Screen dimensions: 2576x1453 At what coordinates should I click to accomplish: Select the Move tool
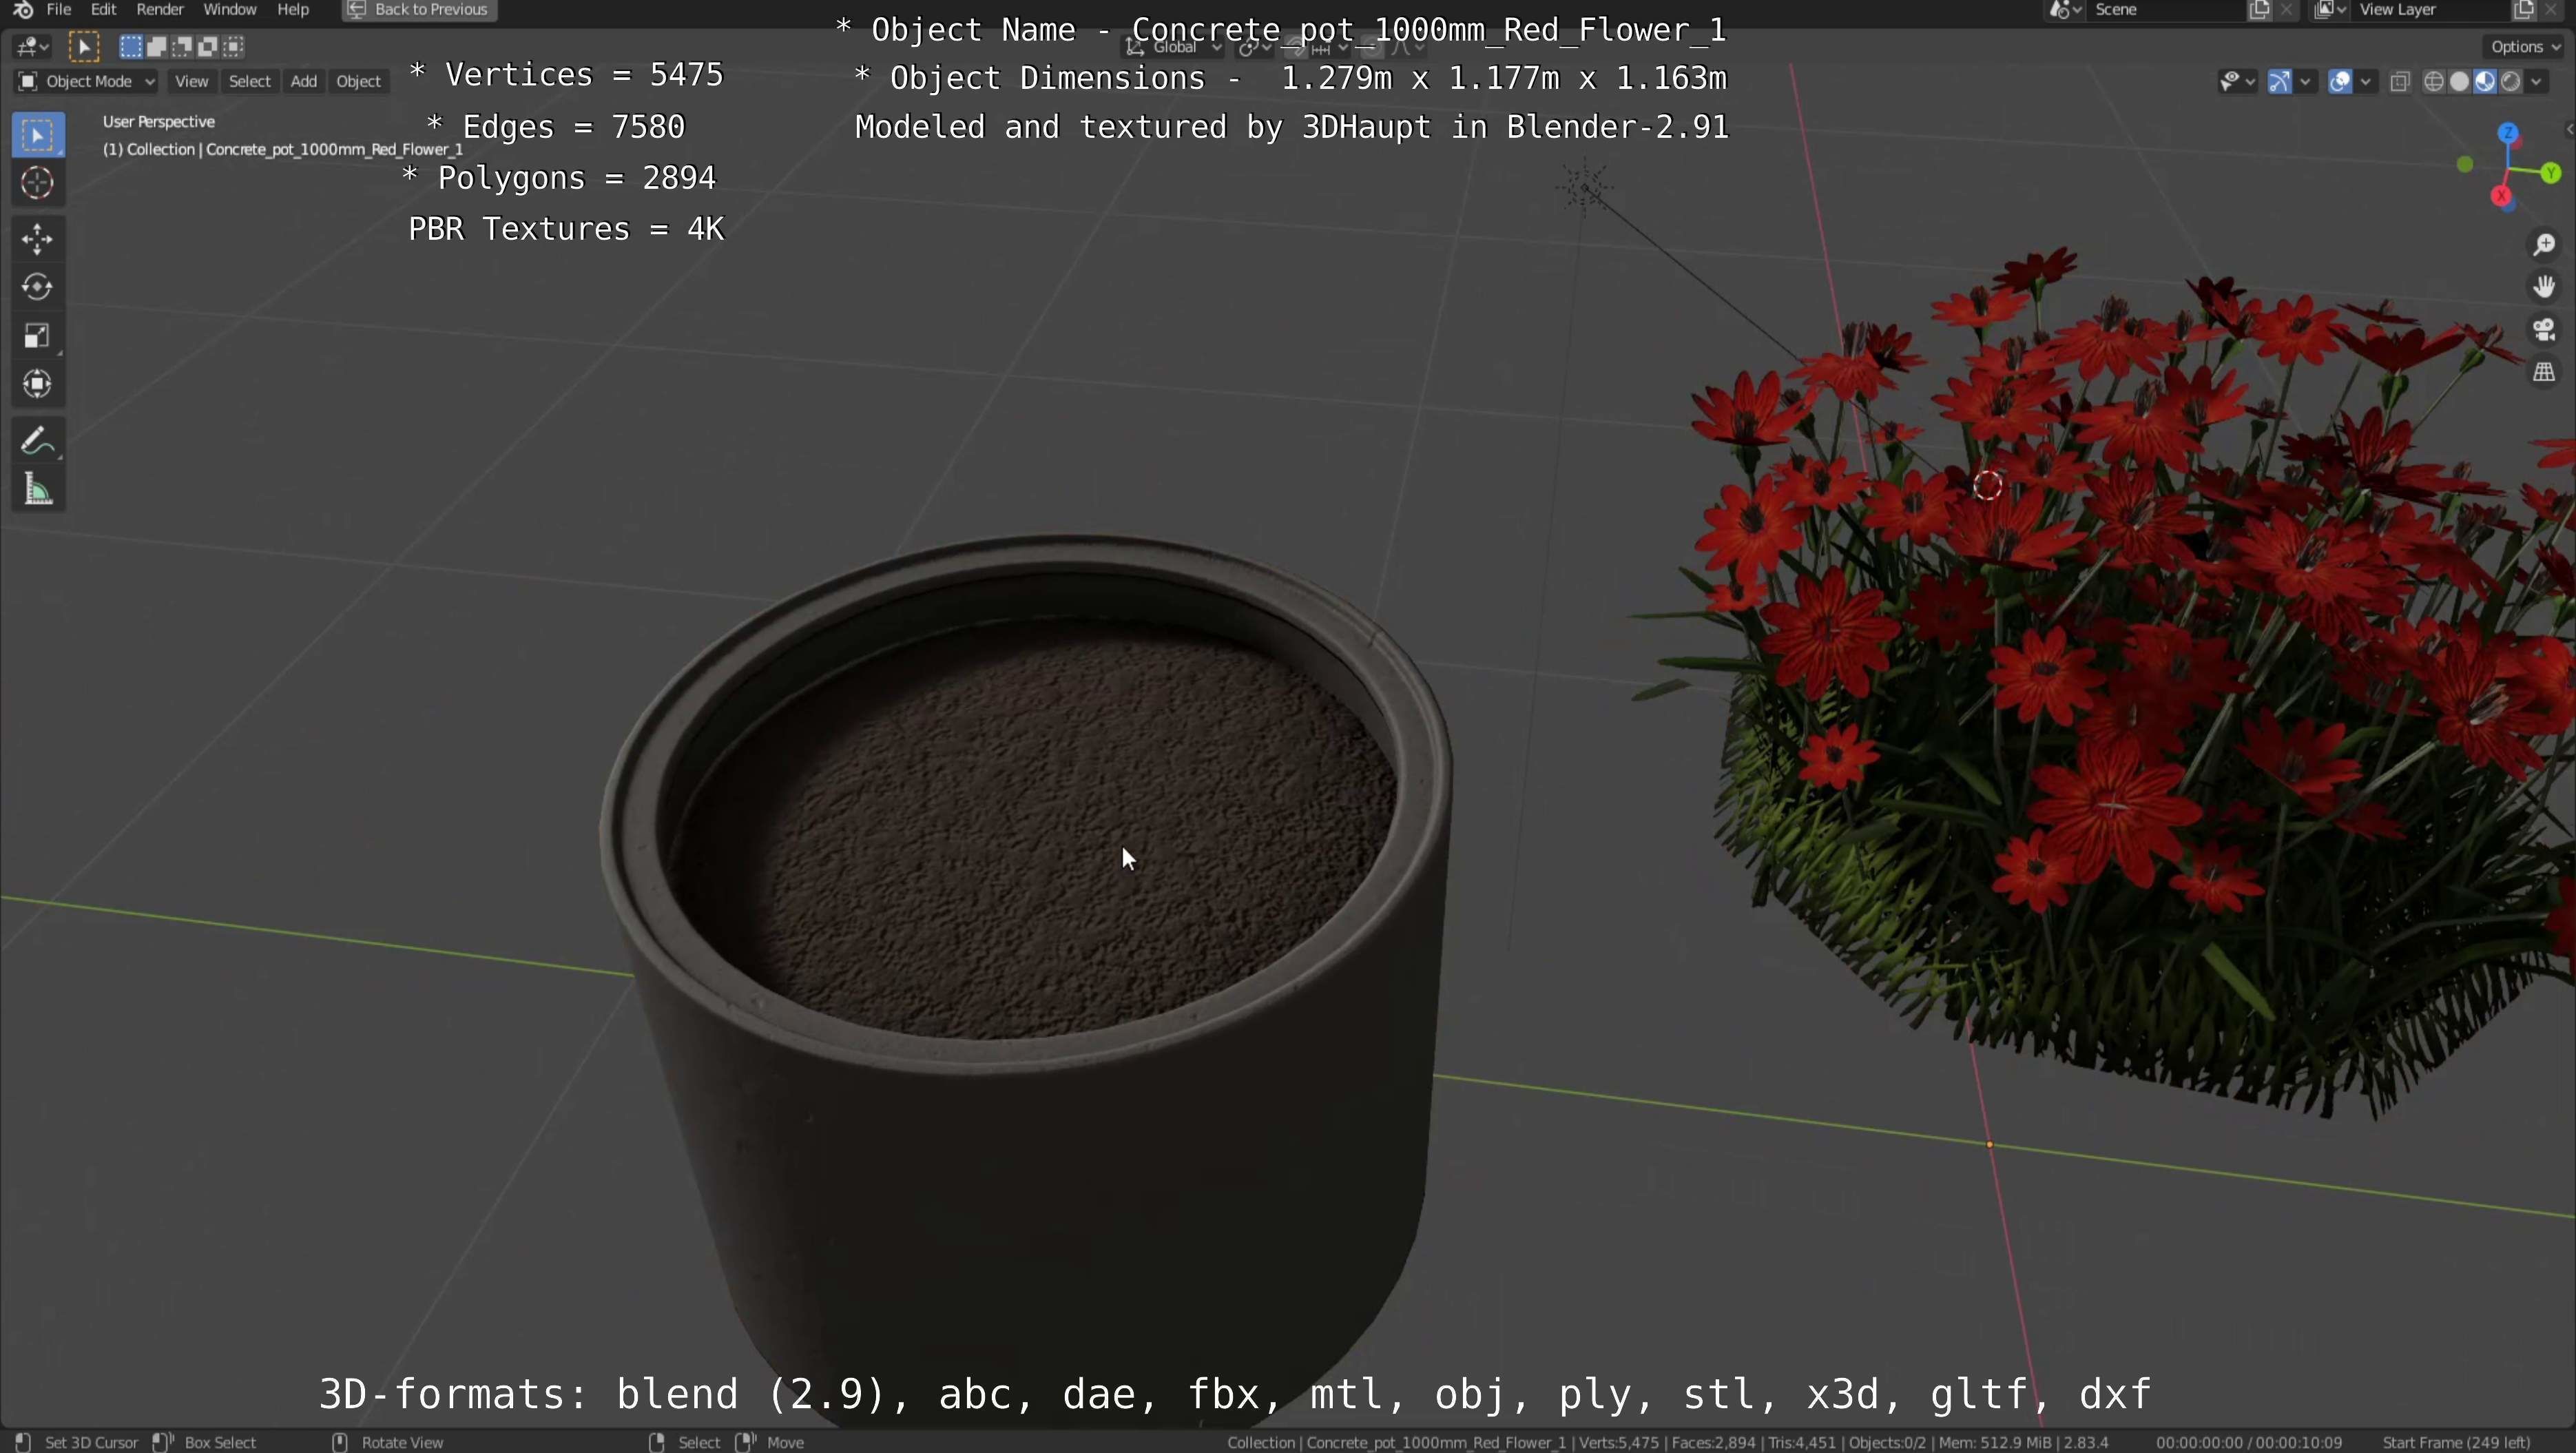tap(38, 239)
